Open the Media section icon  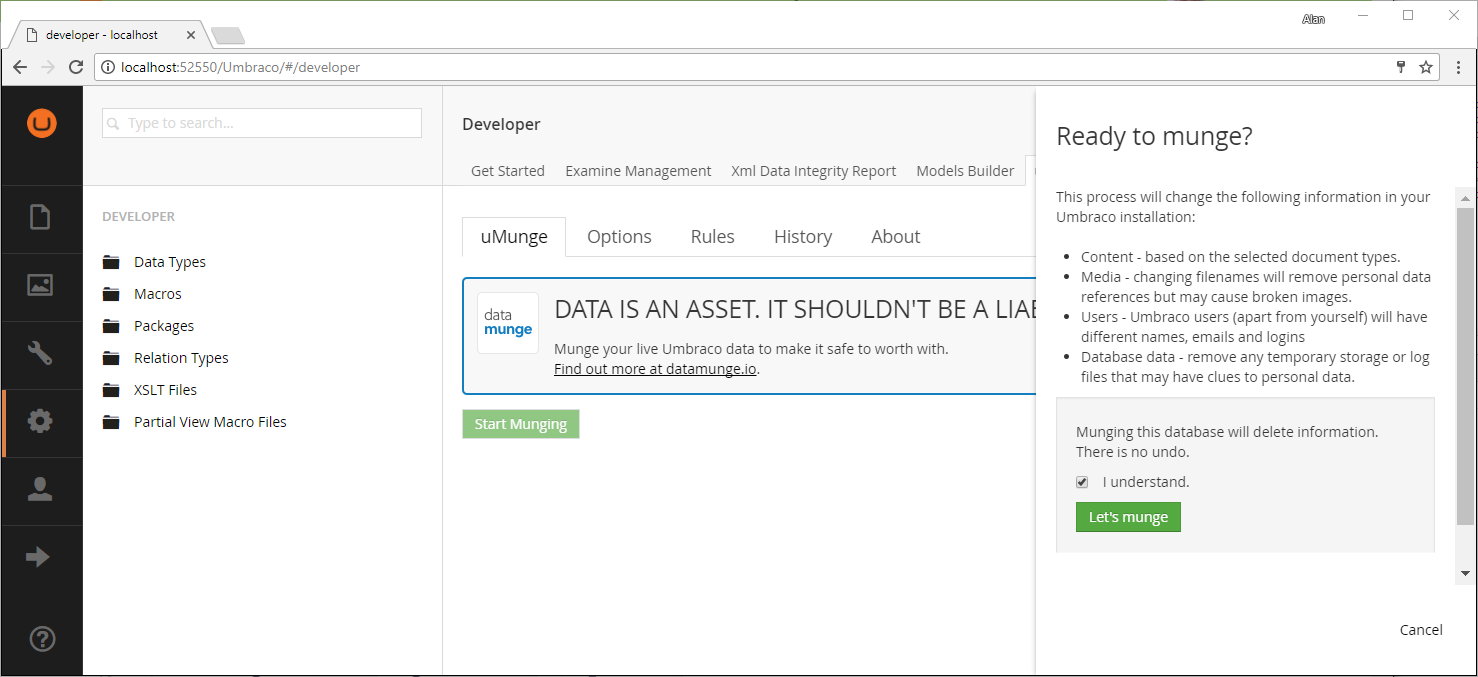[x=40, y=285]
